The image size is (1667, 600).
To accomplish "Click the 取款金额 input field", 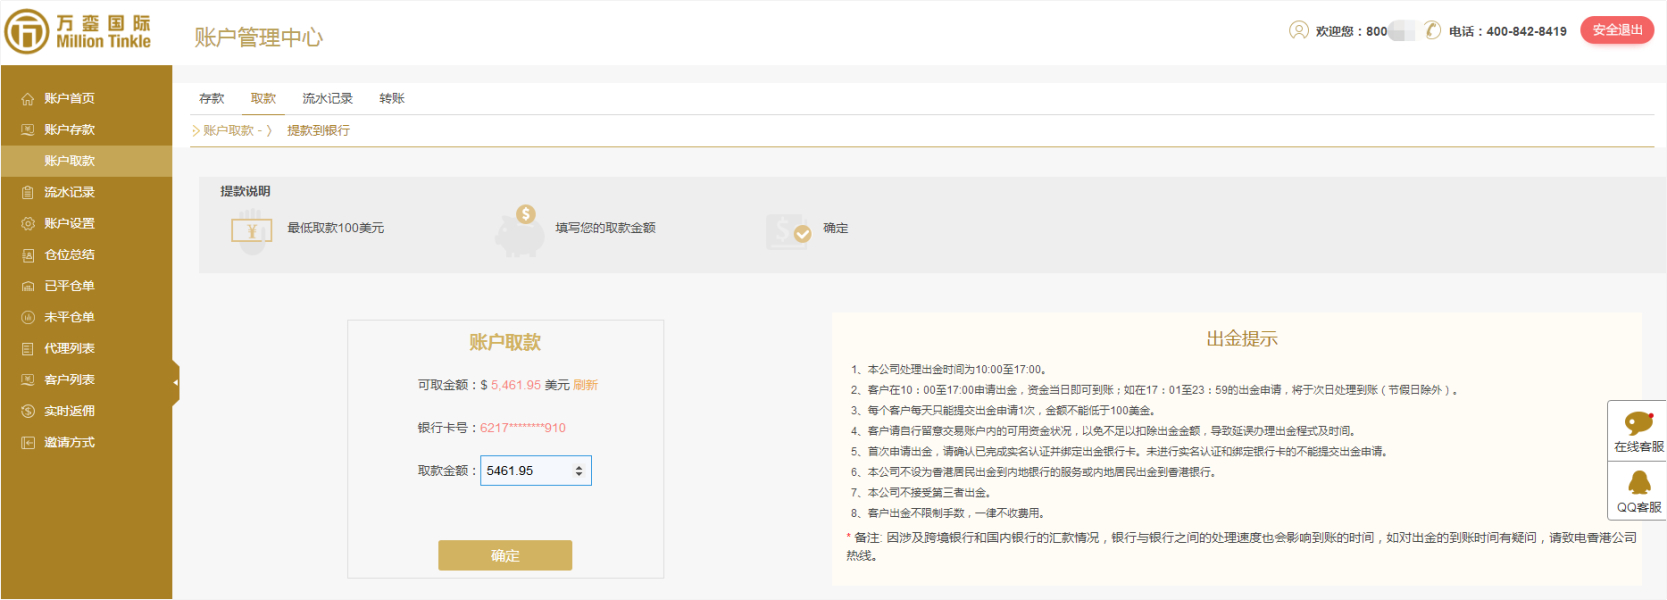I will (x=526, y=470).
